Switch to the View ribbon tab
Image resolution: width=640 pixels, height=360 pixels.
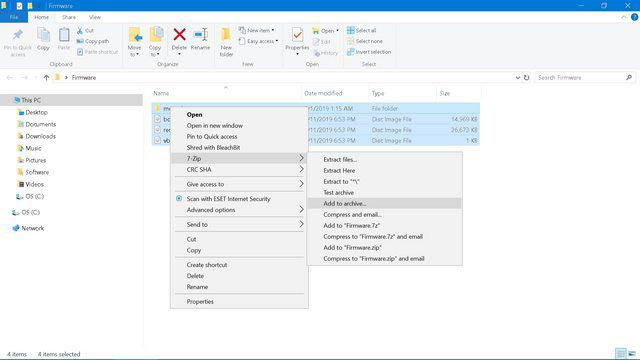click(95, 17)
